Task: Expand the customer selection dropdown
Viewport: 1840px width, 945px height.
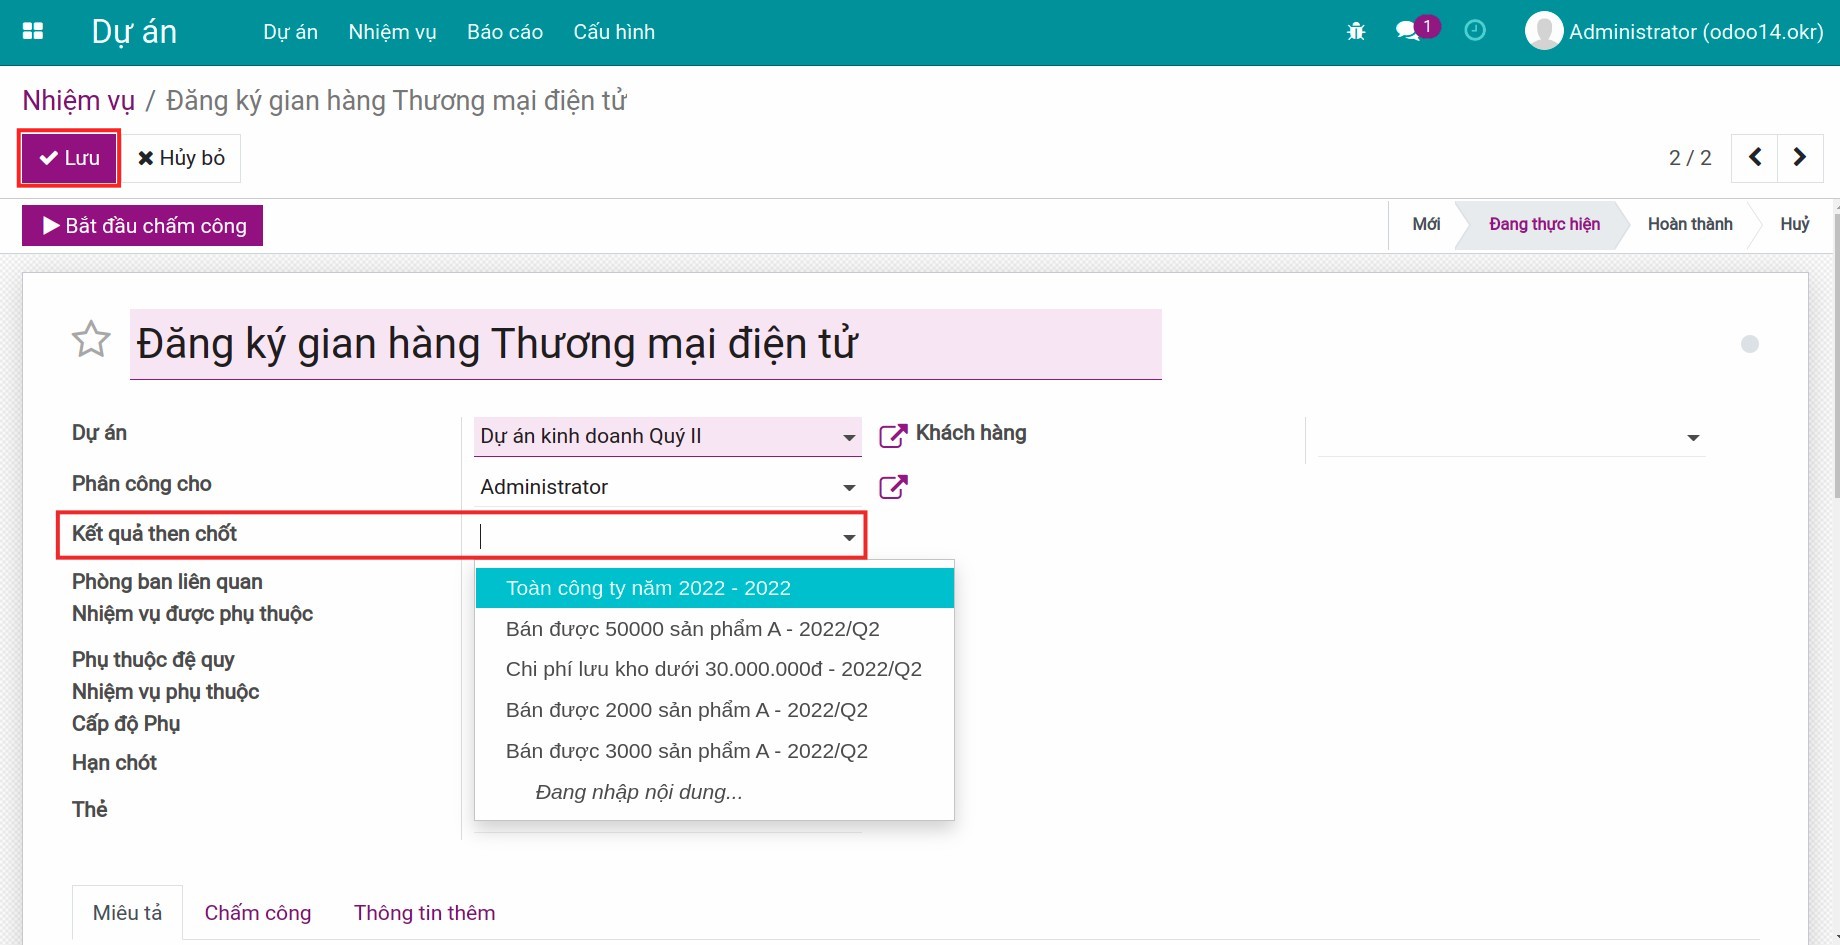Action: [x=1693, y=437]
